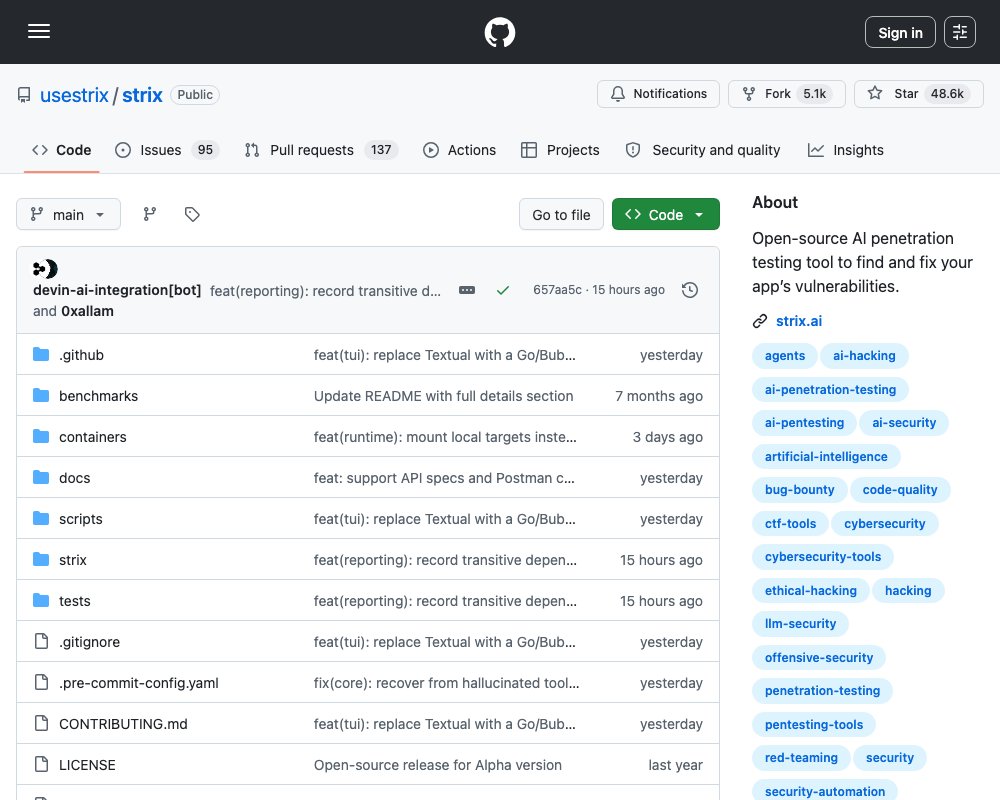Open commit 657aa5c link
The width and height of the screenshot is (1000, 800).
point(557,290)
